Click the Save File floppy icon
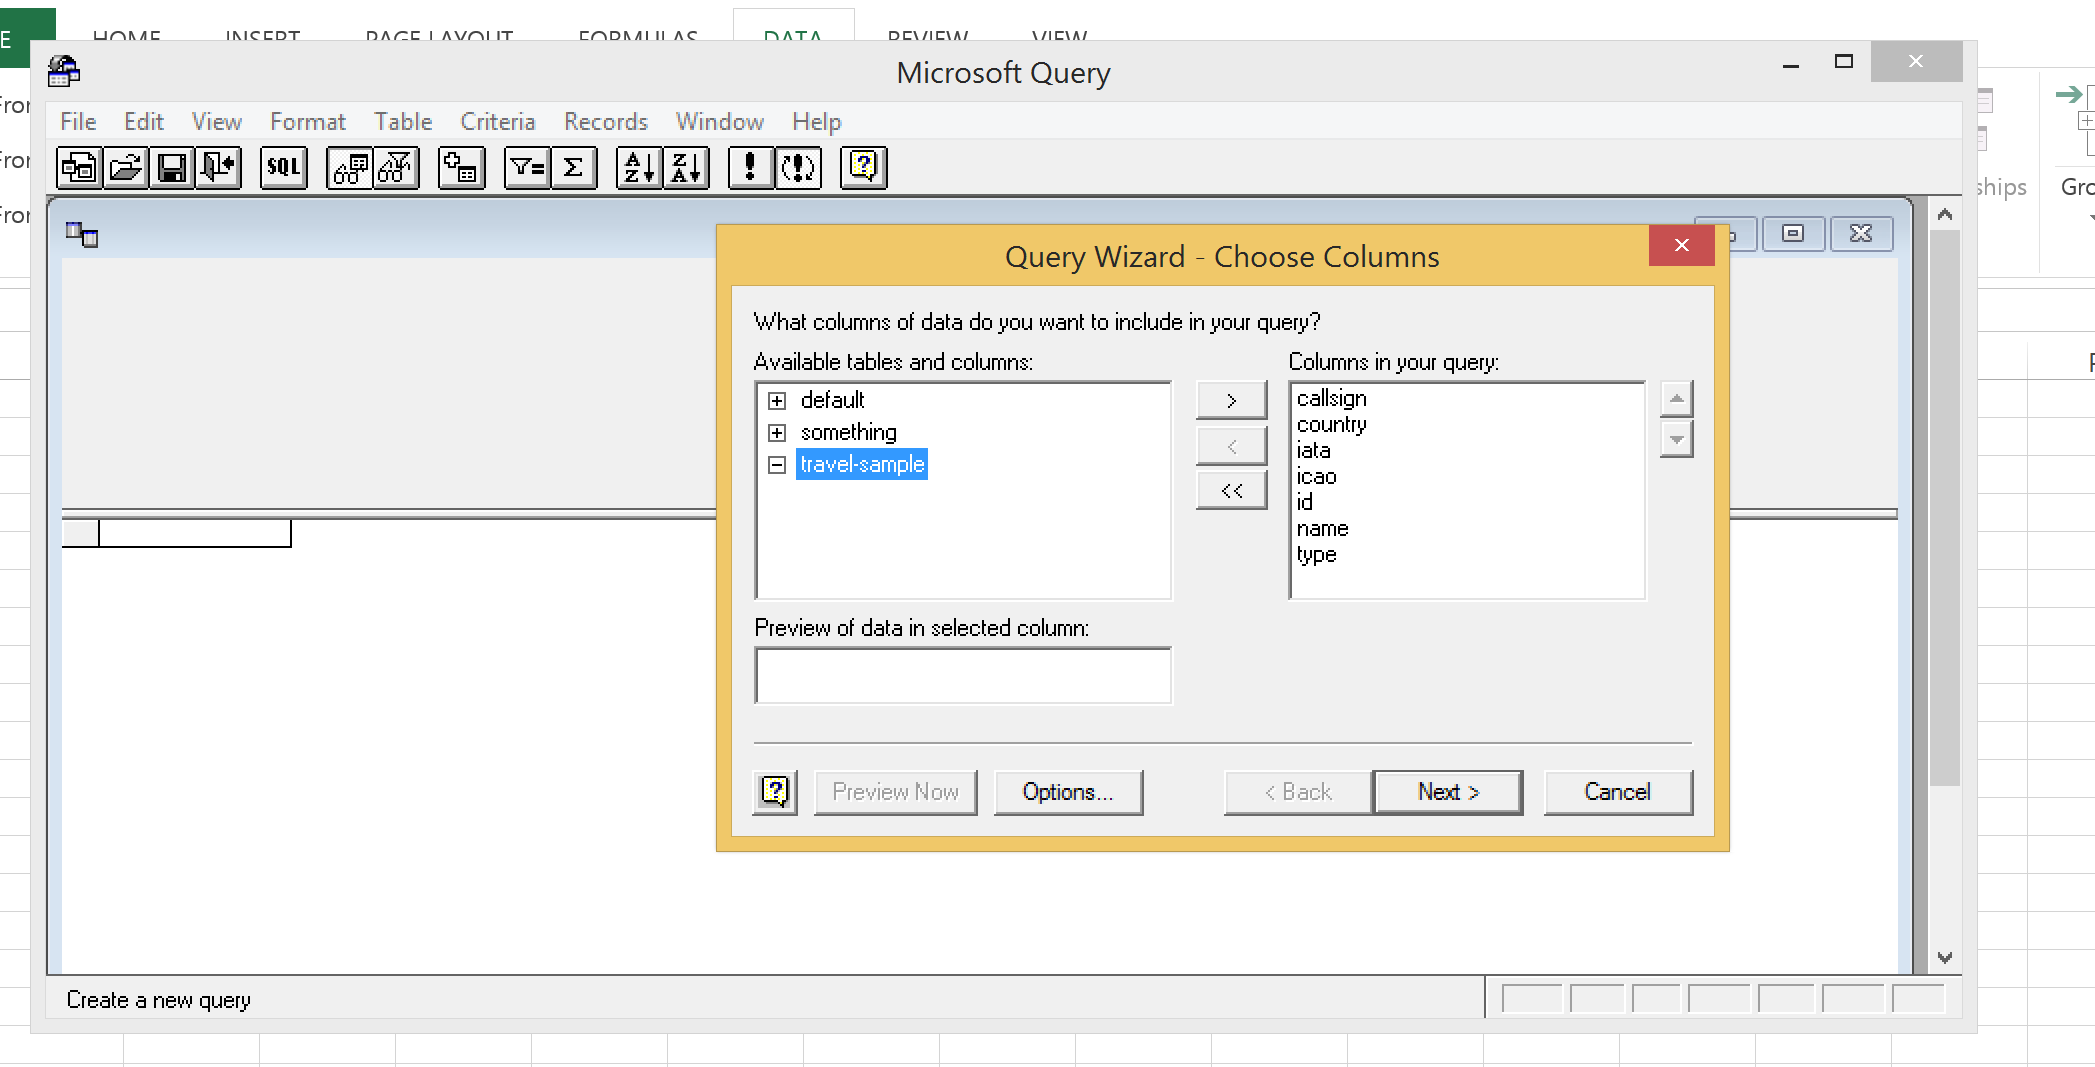The width and height of the screenshot is (2095, 1067). (172, 168)
